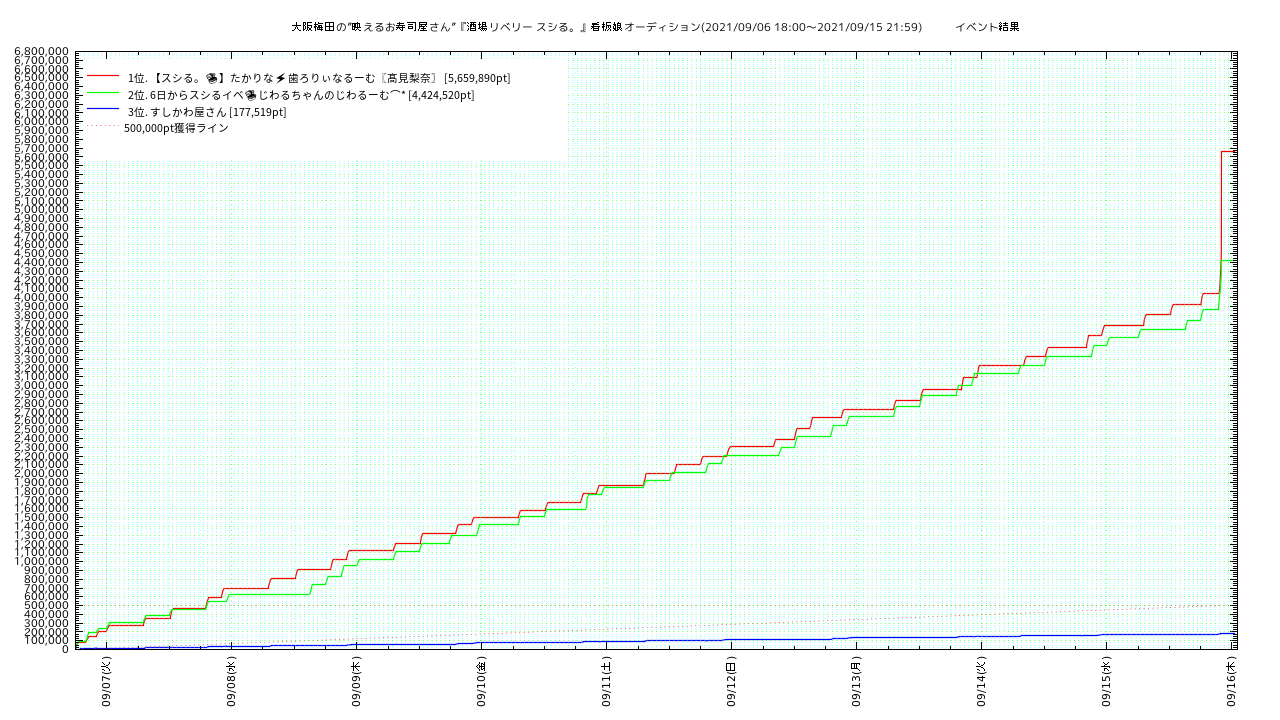Click the chart title about 看板娘オーディション
The image size is (1280, 720).
(x=606, y=27)
